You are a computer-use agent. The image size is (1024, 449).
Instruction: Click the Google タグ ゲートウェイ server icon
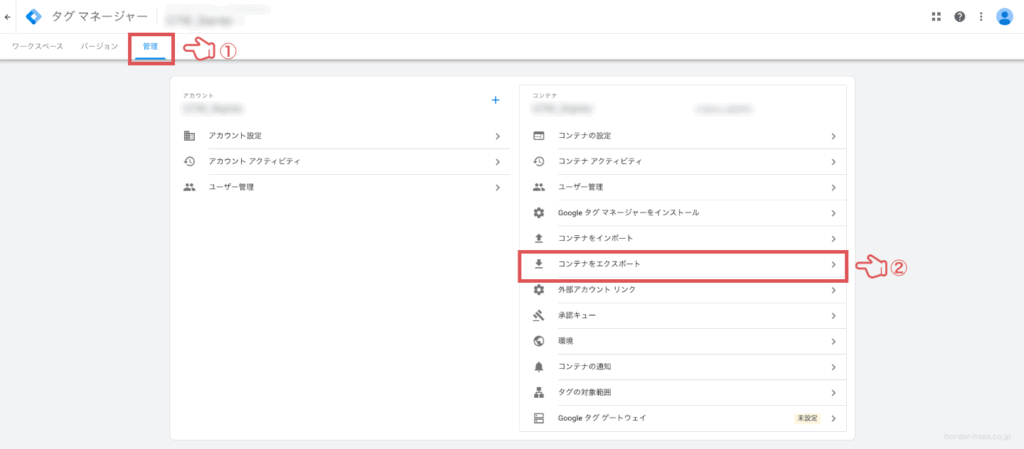(539, 418)
